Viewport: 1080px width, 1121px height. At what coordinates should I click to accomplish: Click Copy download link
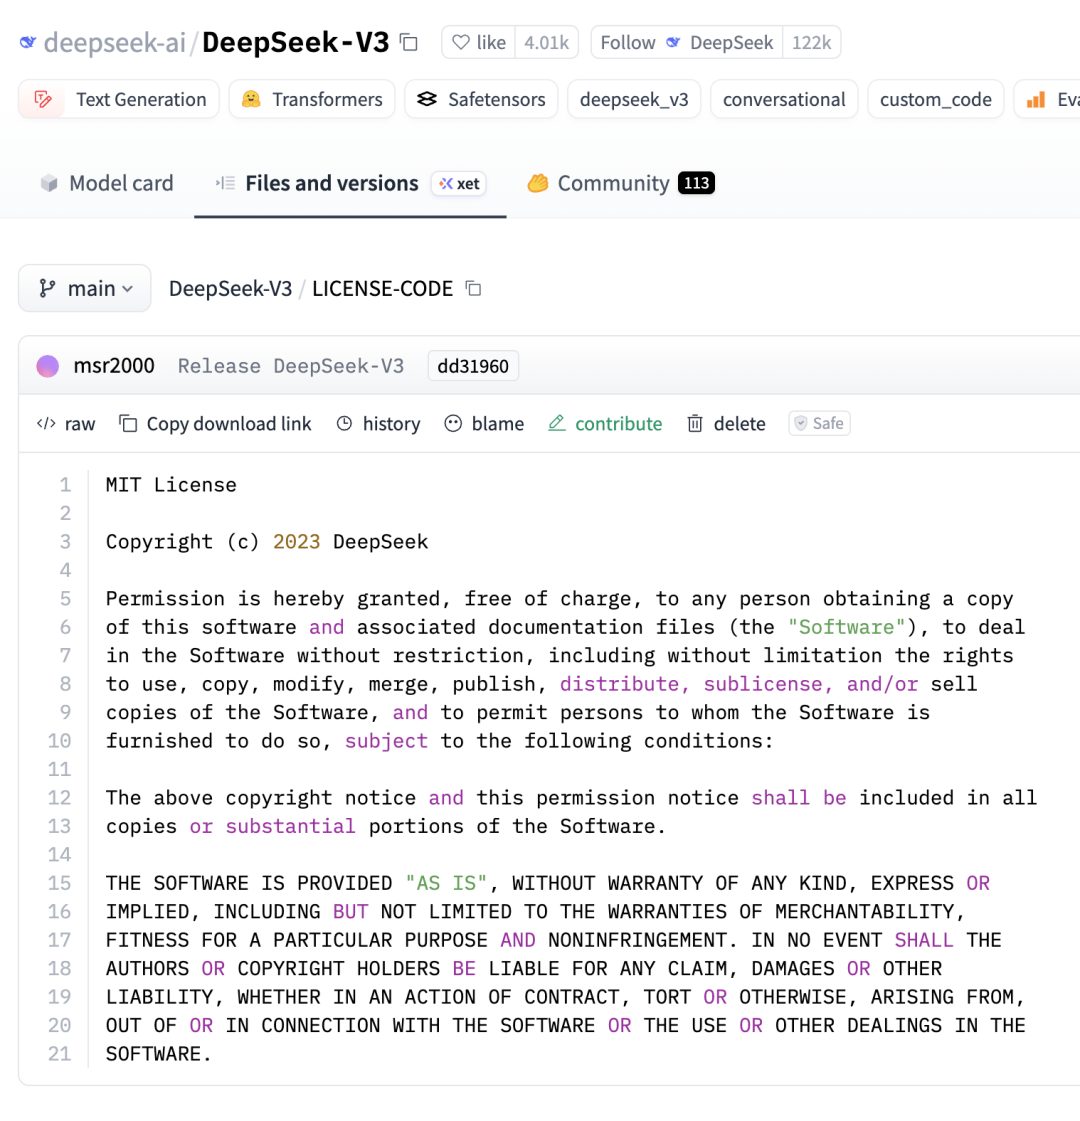point(215,424)
